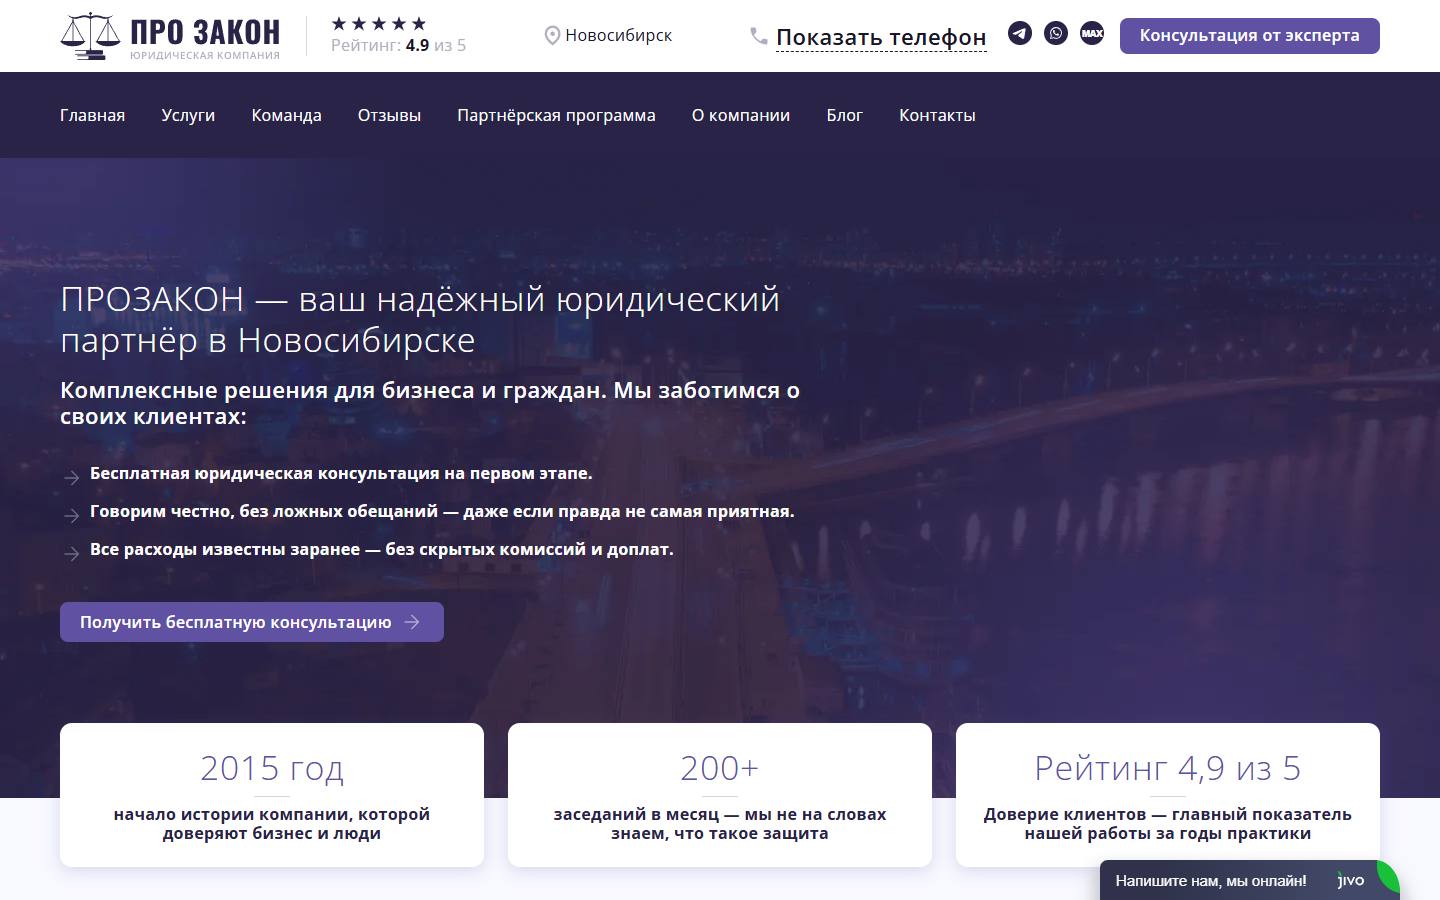Click the ЮРИДИЧЕСКАЯ КОМПАНИЯ tagline under logo
This screenshot has height=900, width=1440.
coord(205,56)
